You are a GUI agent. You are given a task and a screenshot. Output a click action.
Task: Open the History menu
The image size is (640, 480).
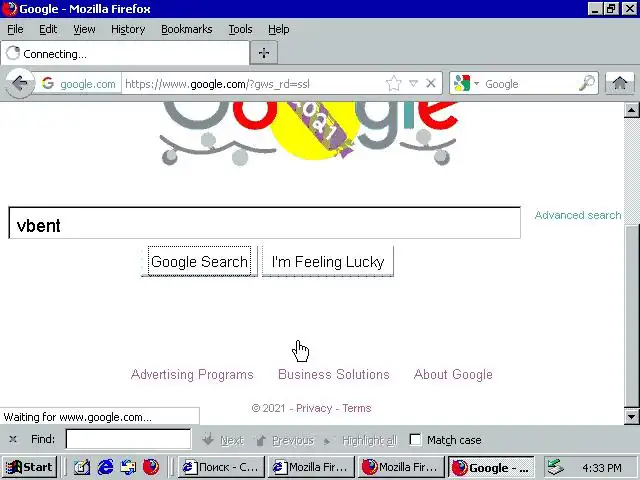coord(128,29)
